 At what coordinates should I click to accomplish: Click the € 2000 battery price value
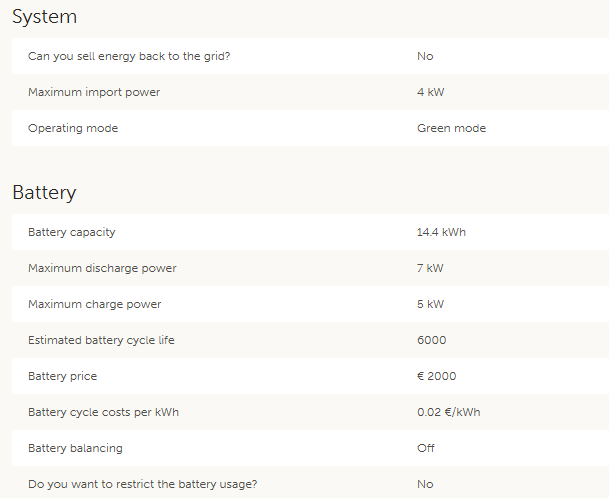tap(436, 376)
